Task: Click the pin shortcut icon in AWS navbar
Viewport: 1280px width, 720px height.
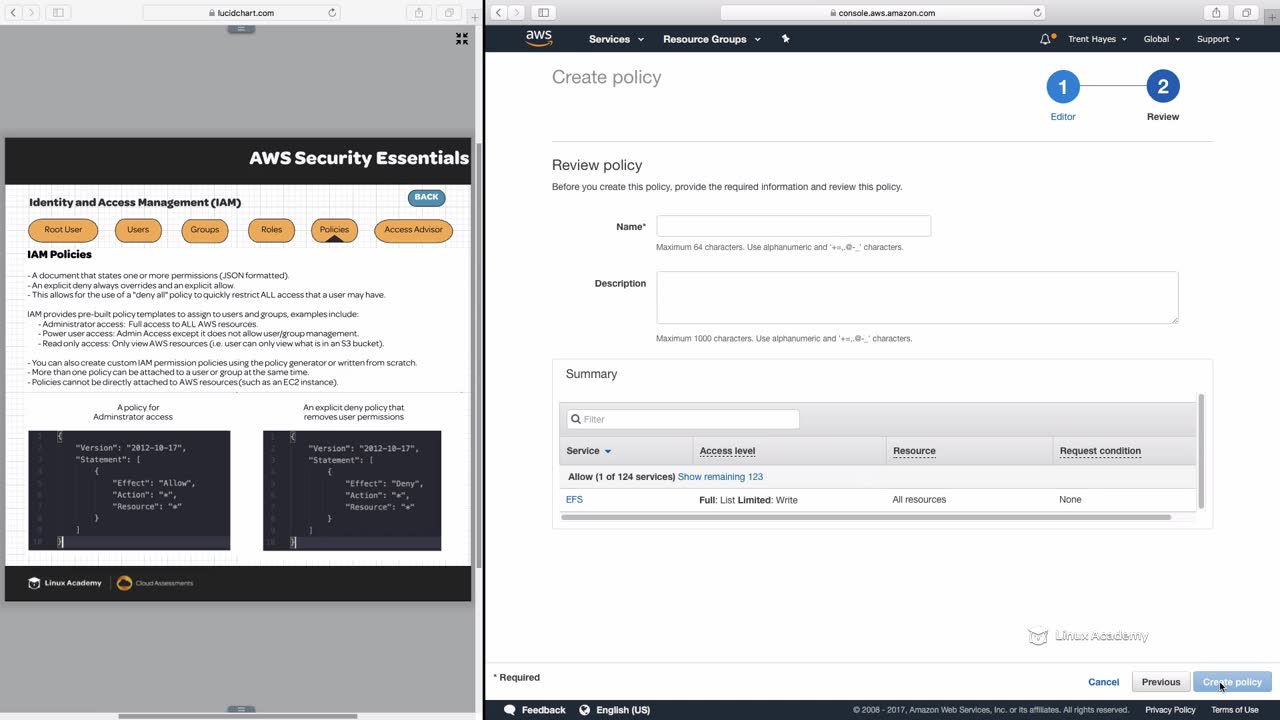Action: point(785,39)
